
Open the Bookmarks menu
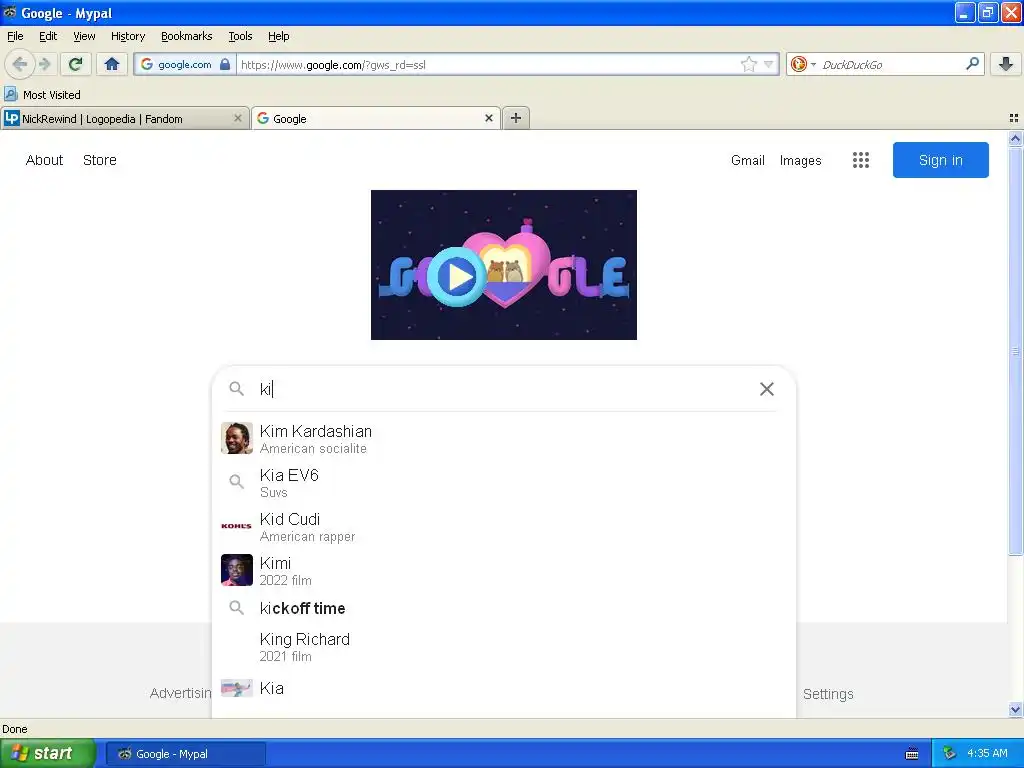pos(187,36)
